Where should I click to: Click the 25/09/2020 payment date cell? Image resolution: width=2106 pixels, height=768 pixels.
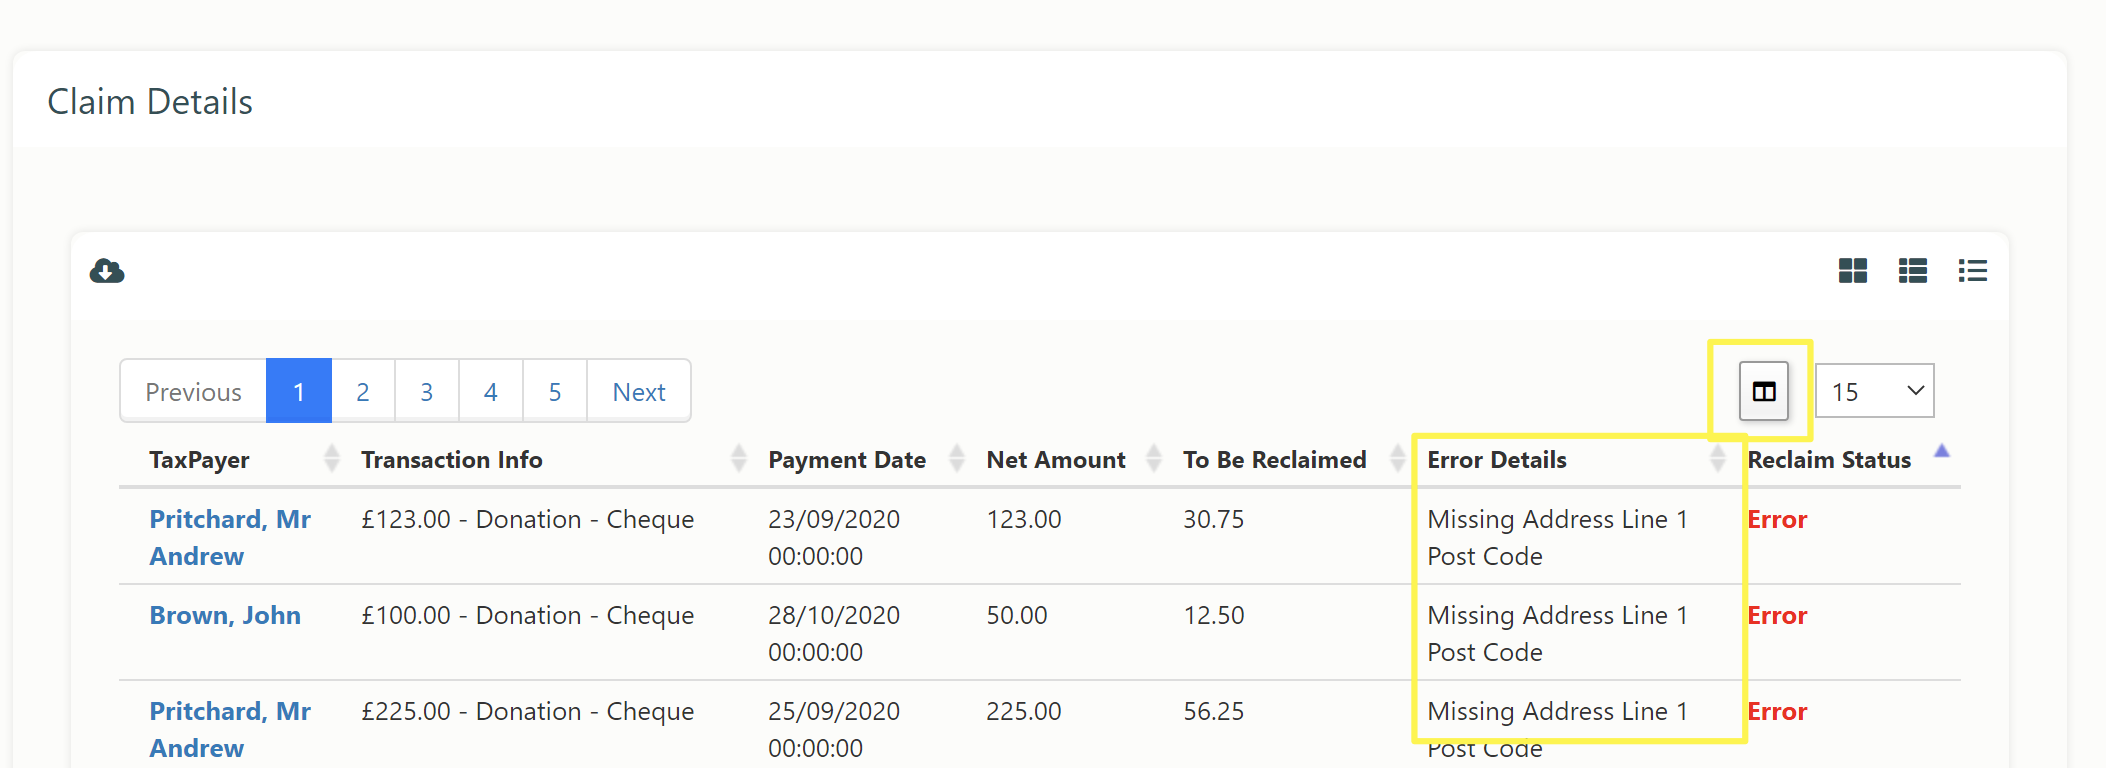point(834,730)
